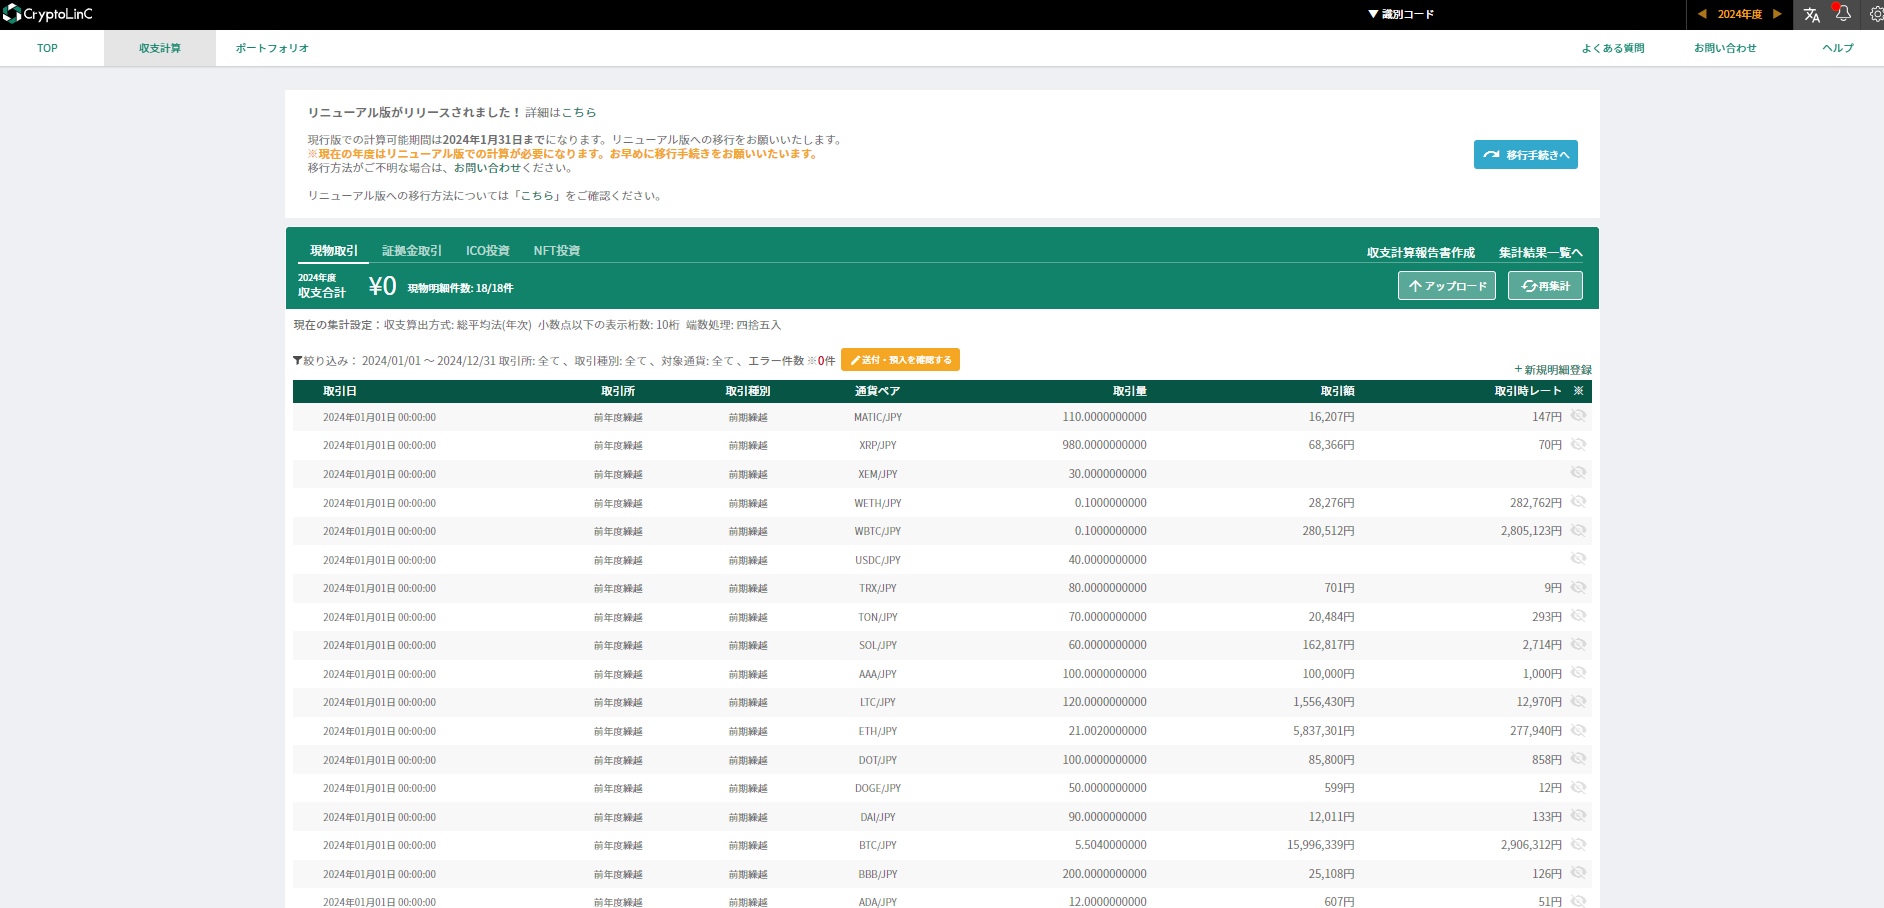Open the TOP tab
This screenshot has width=1884, height=908.
point(47,48)
